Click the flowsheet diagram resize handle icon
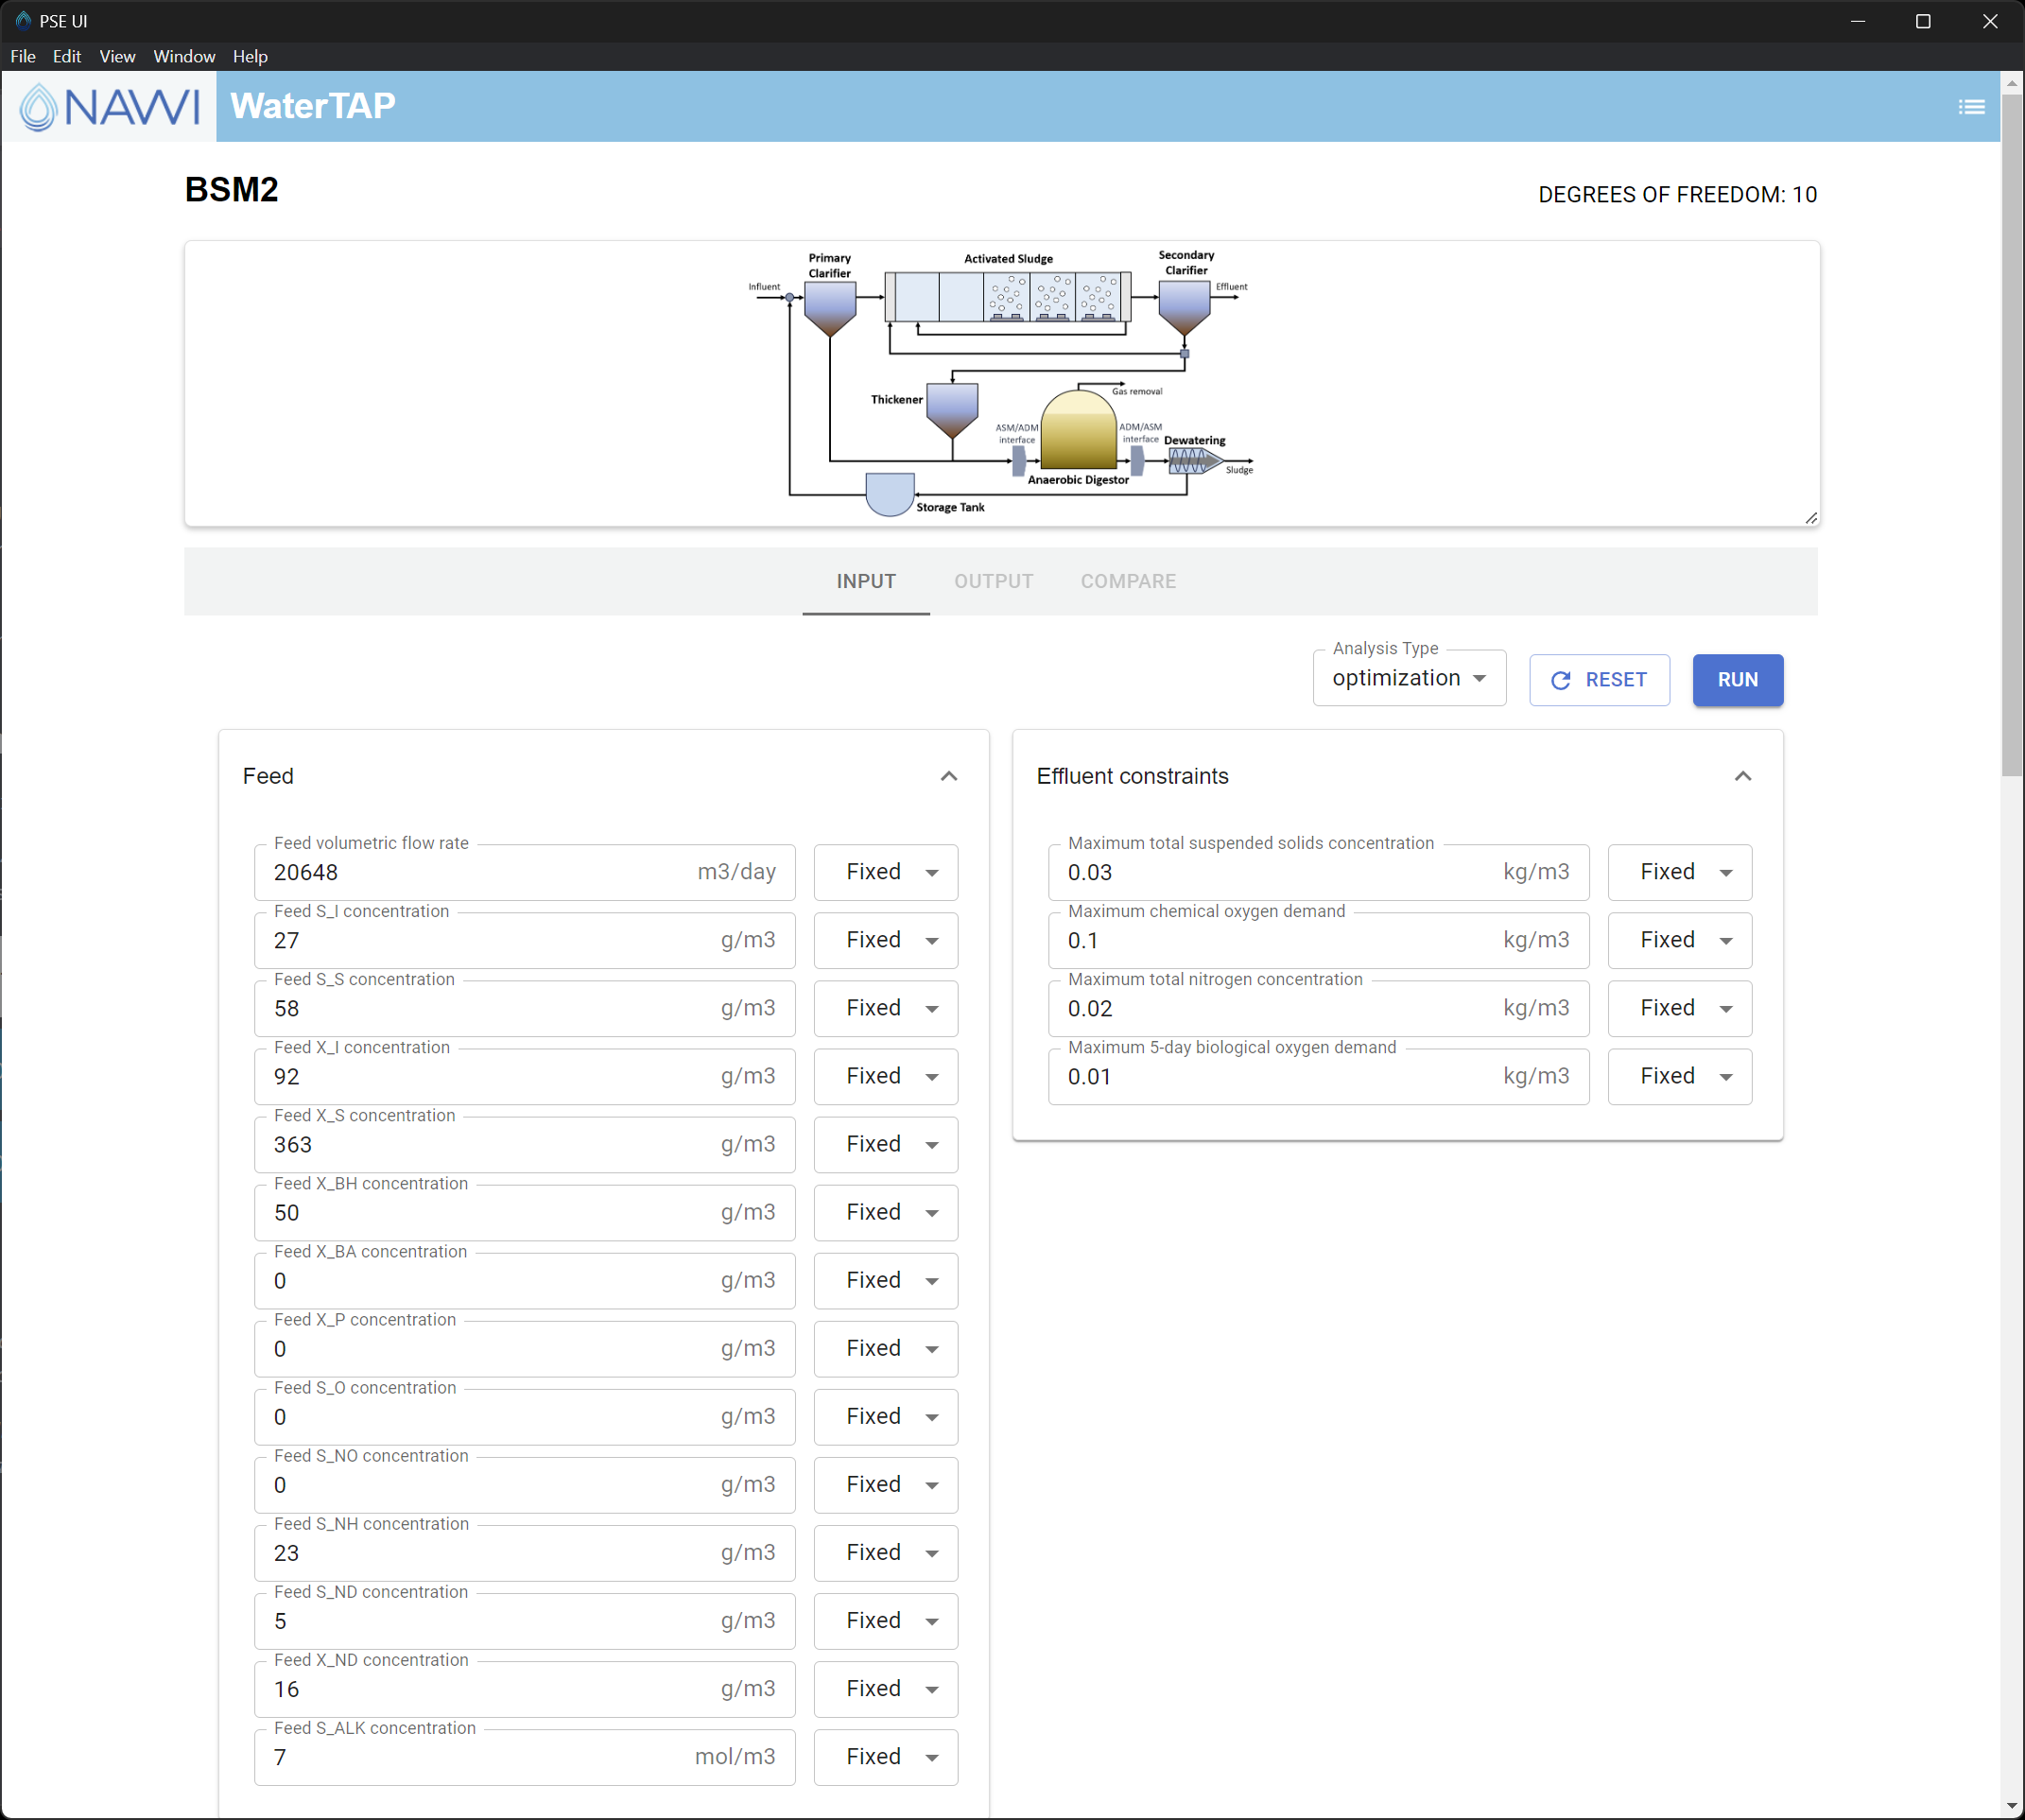This screenshot has width=2025, height=1820. coord(1810,517)
